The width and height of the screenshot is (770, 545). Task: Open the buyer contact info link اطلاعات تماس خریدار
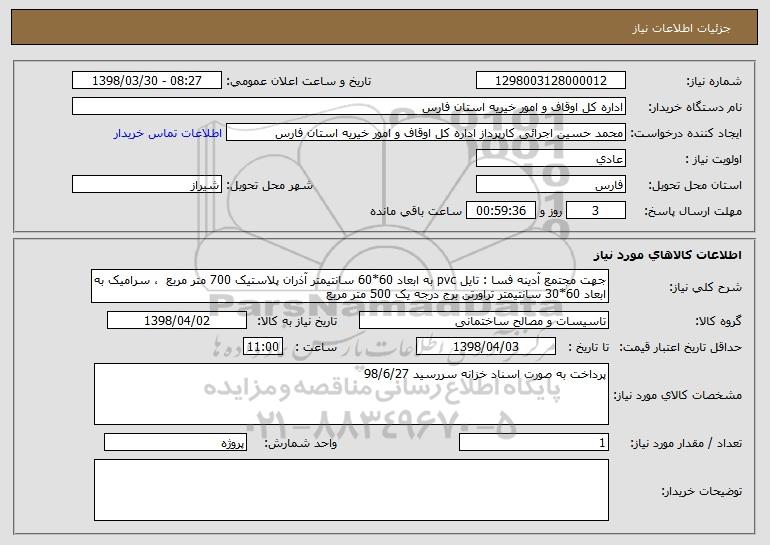coord(168,133)
